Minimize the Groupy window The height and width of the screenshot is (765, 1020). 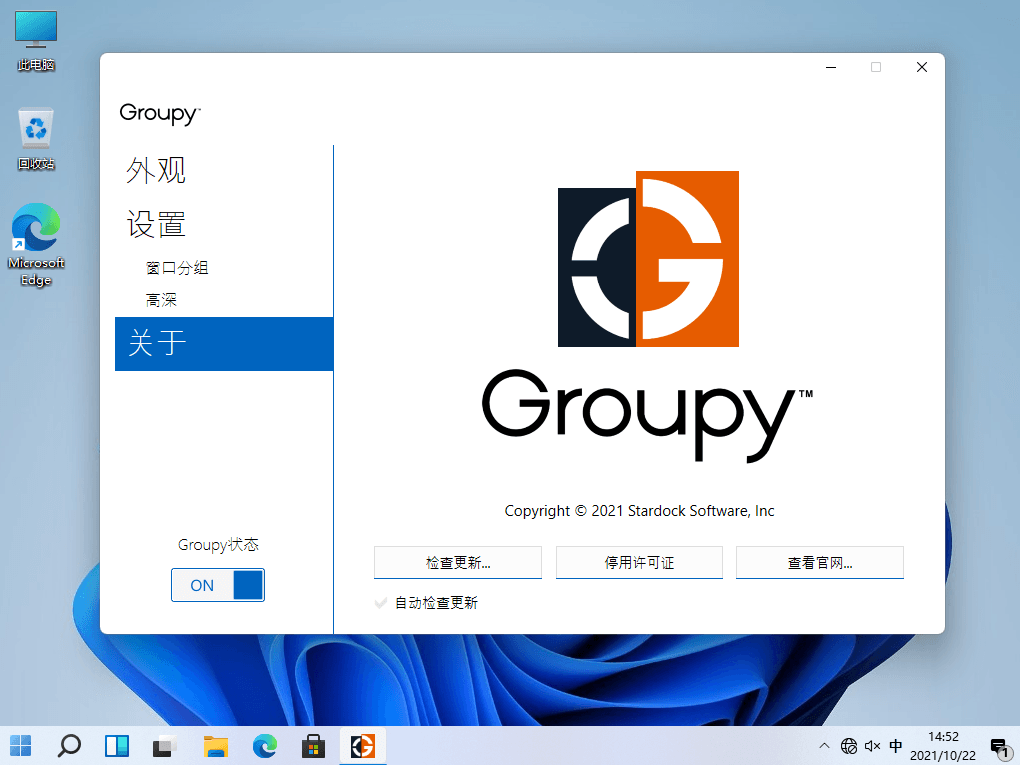click(x=831, y=67)
